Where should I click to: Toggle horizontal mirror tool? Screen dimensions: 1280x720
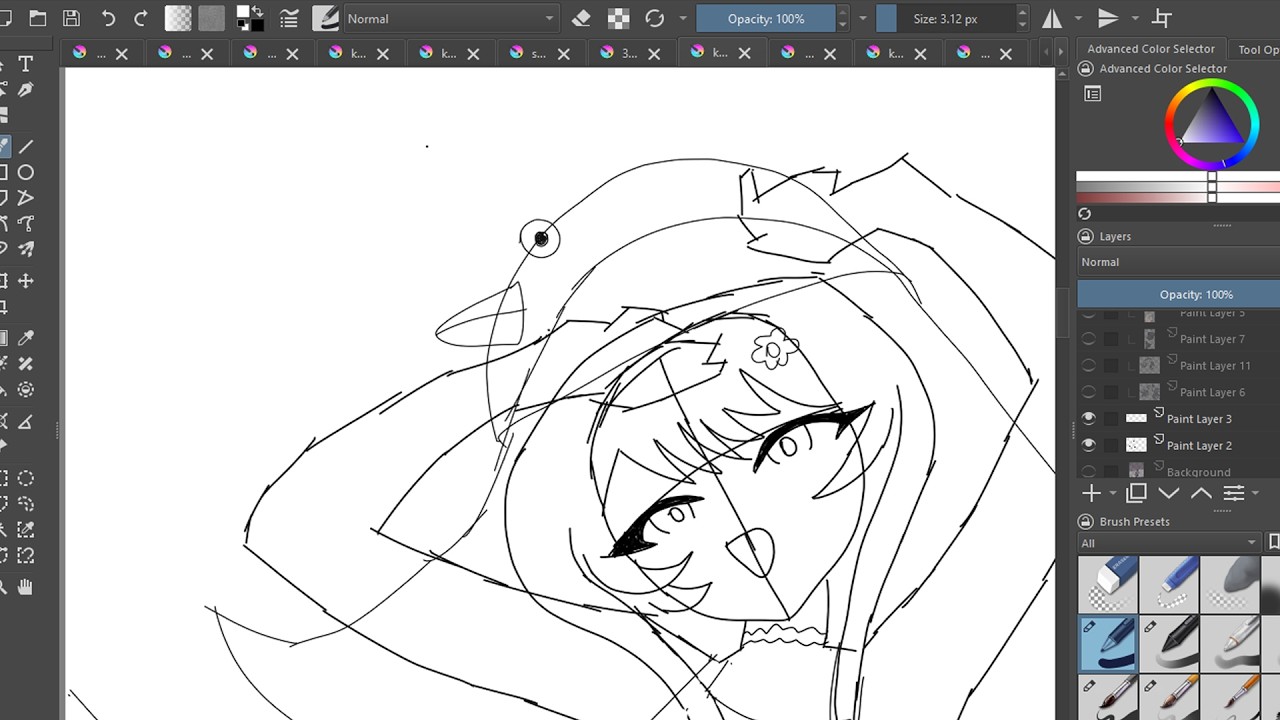(1052, 18)
